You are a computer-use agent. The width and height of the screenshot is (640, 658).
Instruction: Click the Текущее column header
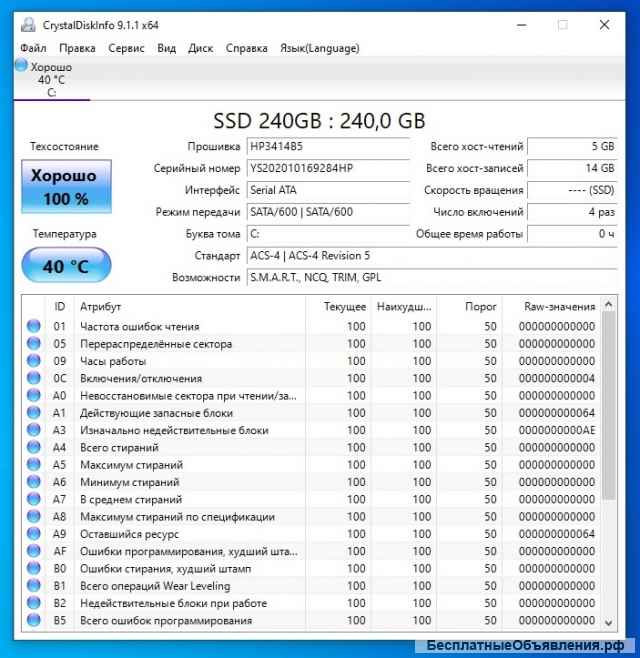(337, 307)
